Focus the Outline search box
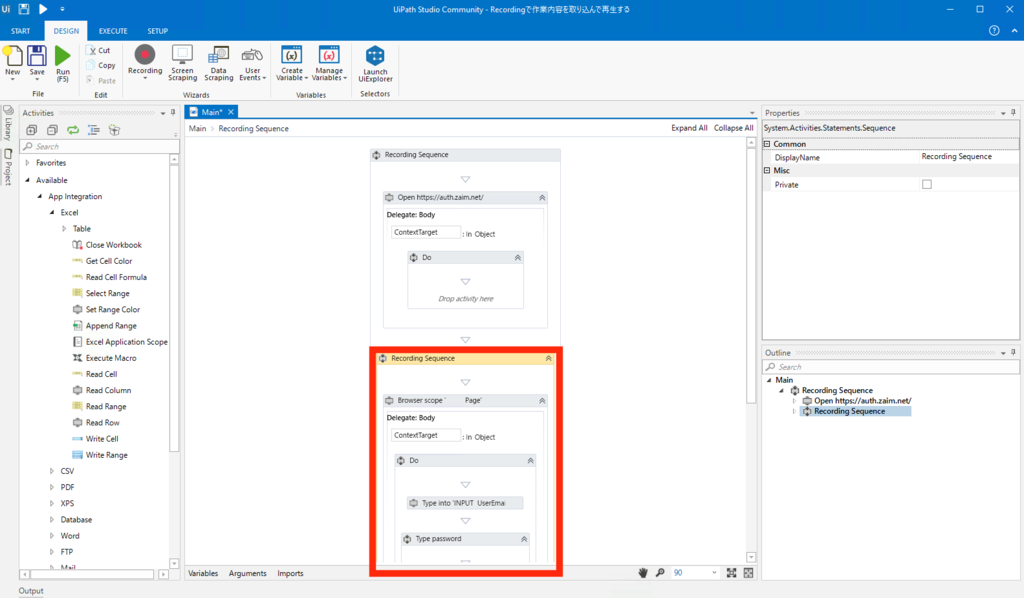1024x598 pixels. (891, 367)
